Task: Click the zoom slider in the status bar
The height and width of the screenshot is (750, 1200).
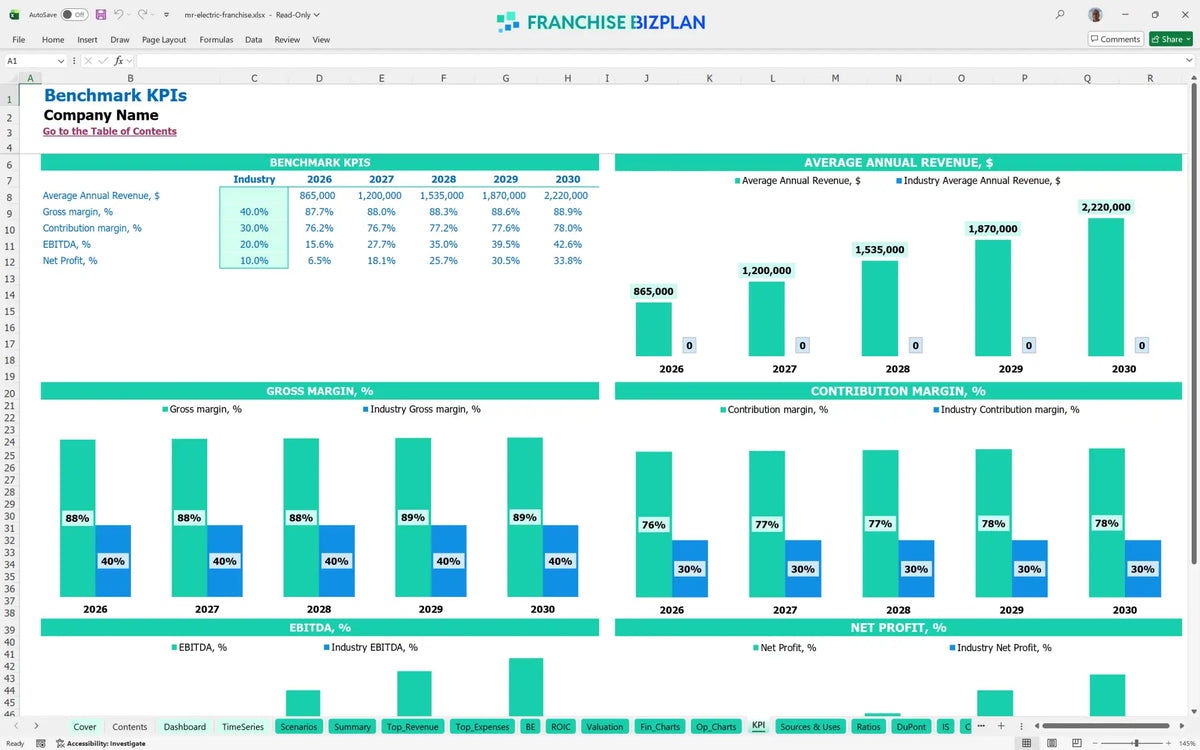Action: [1135, 743]
